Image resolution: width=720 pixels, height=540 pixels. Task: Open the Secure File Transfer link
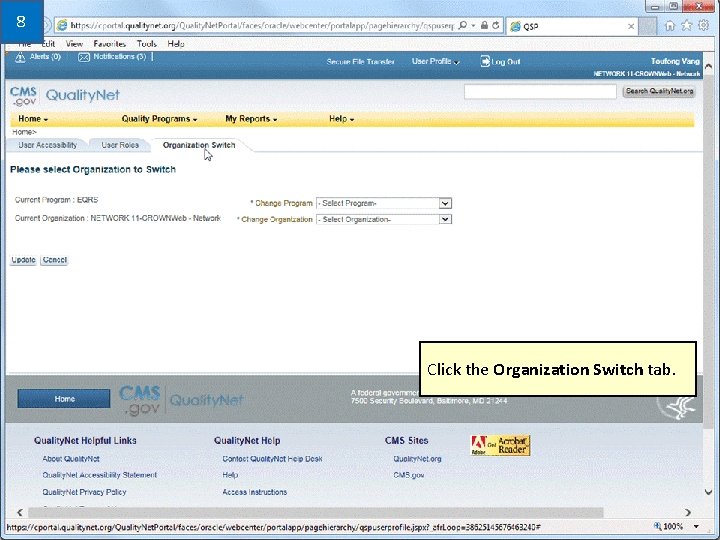[x=360, y=62]
